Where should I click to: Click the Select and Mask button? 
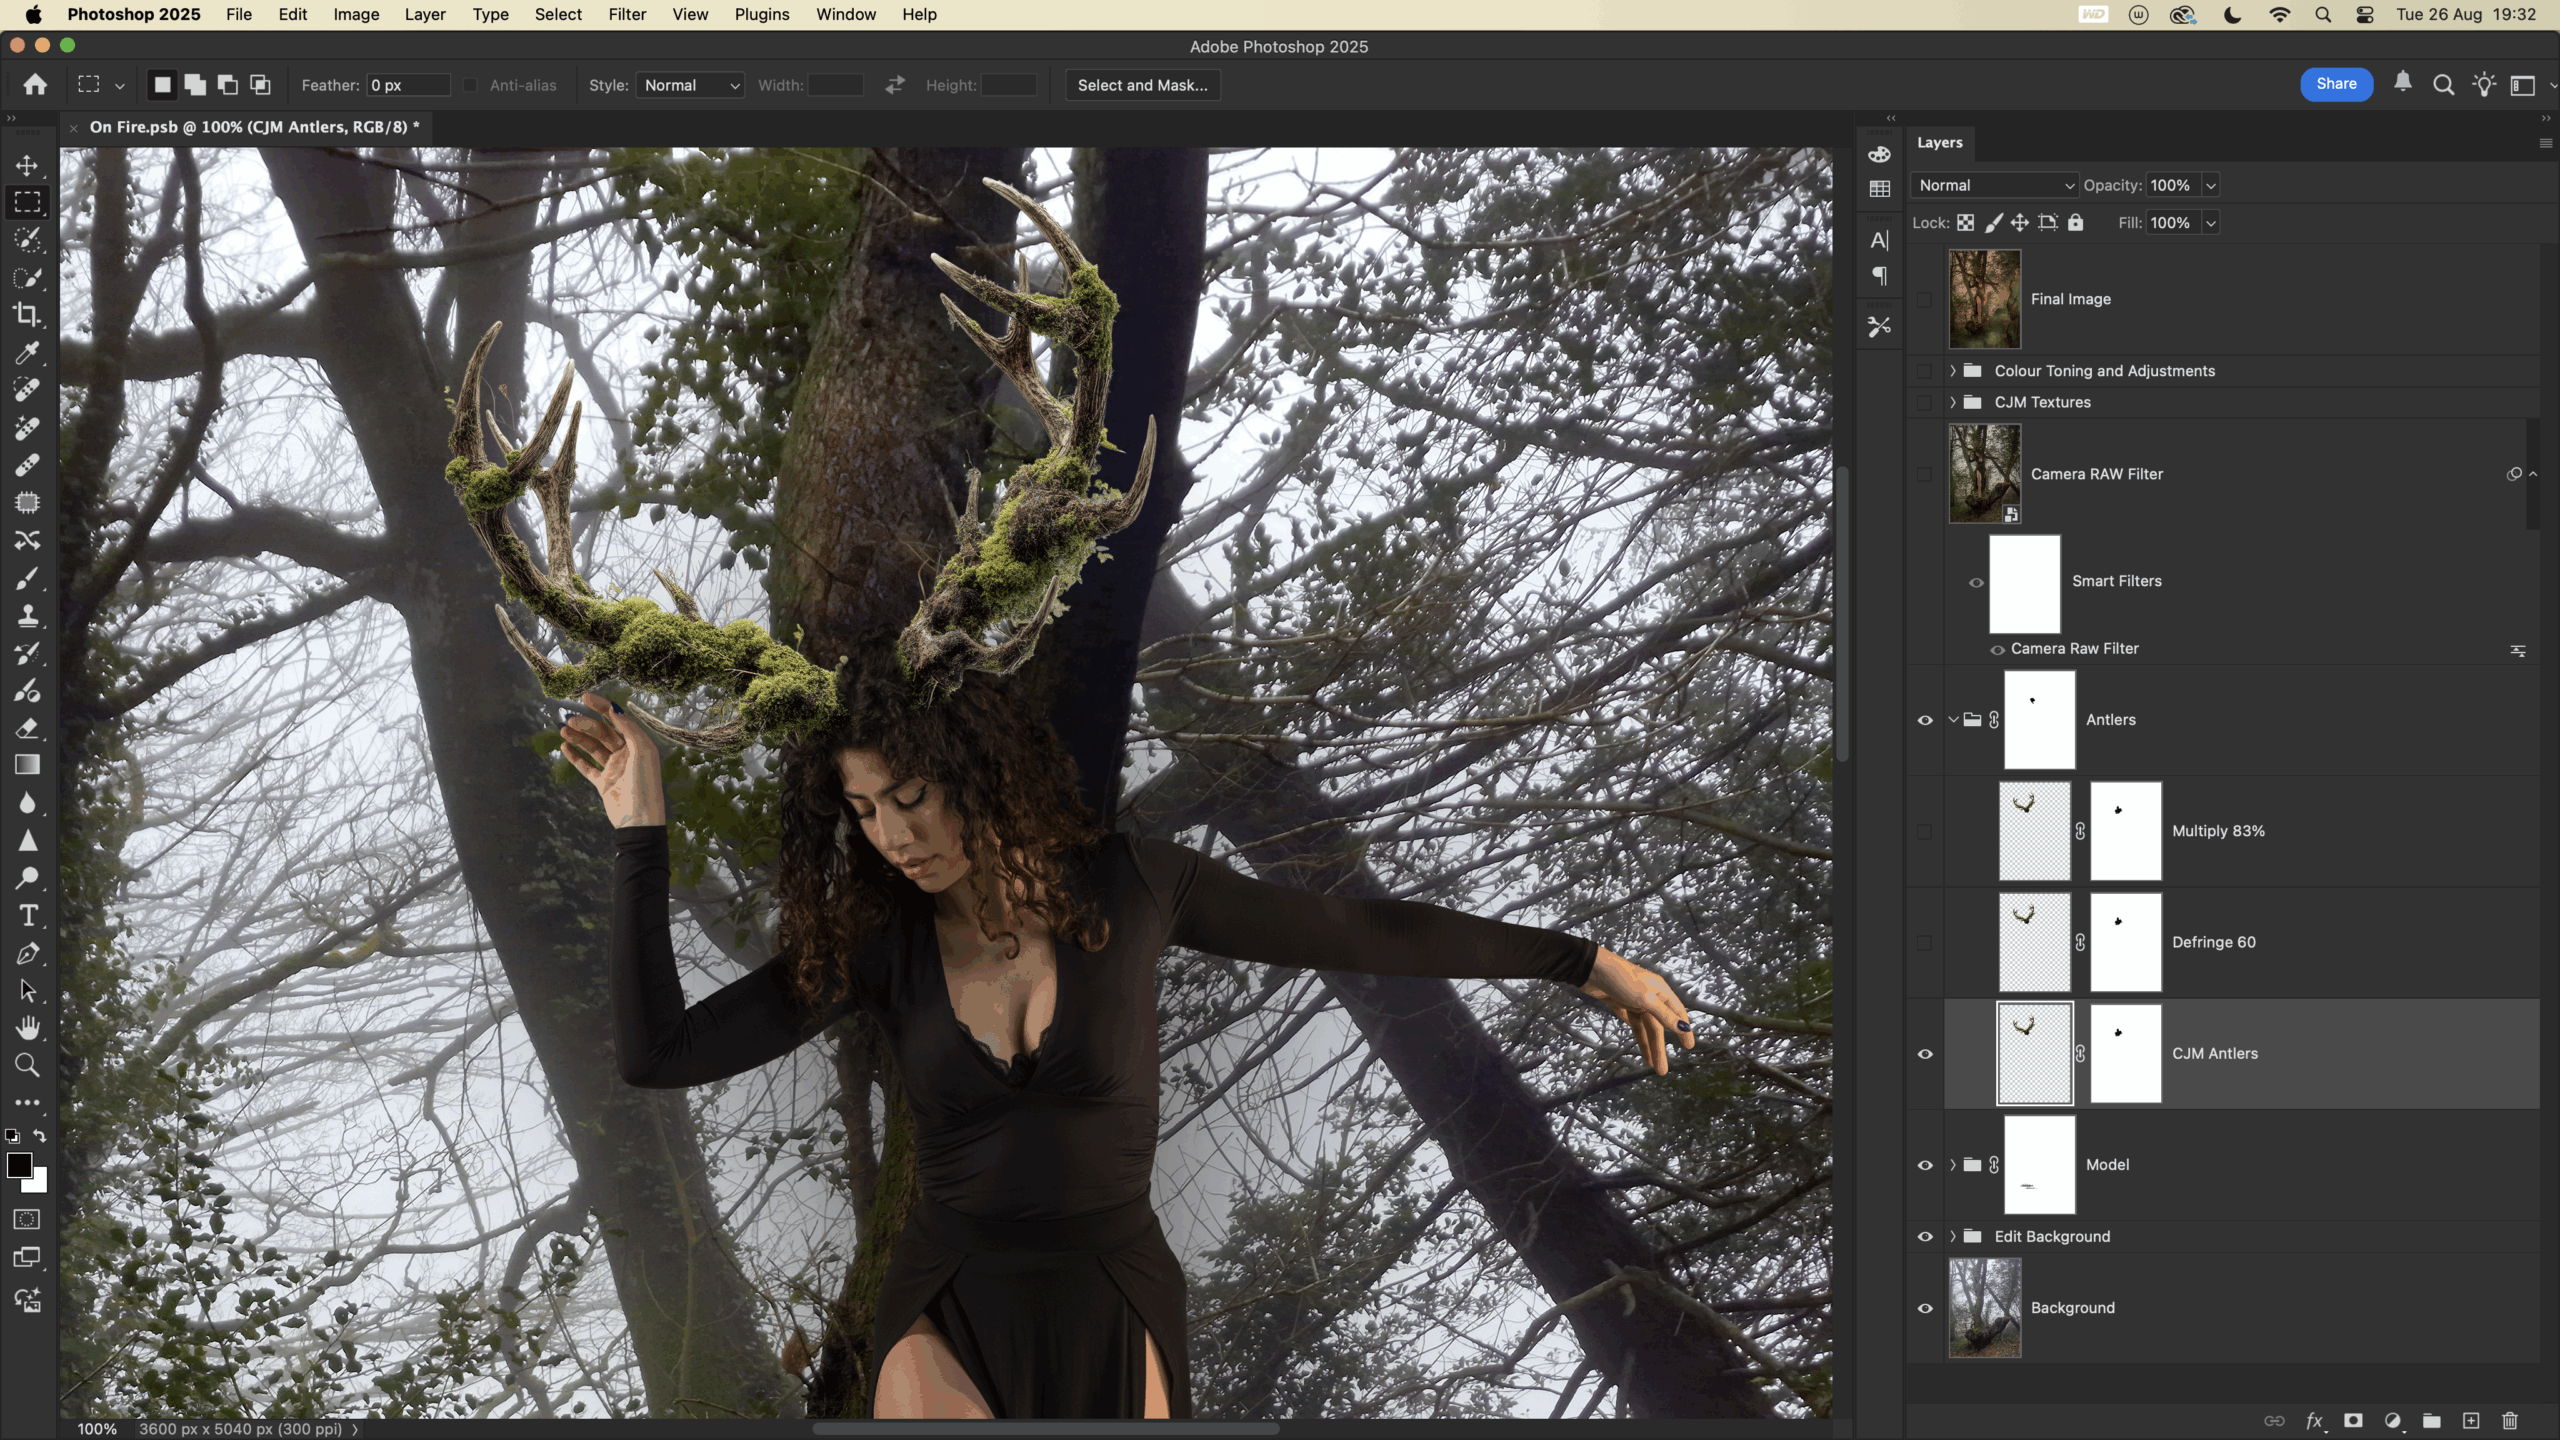pyautogui.click(x=1142, y=85)
